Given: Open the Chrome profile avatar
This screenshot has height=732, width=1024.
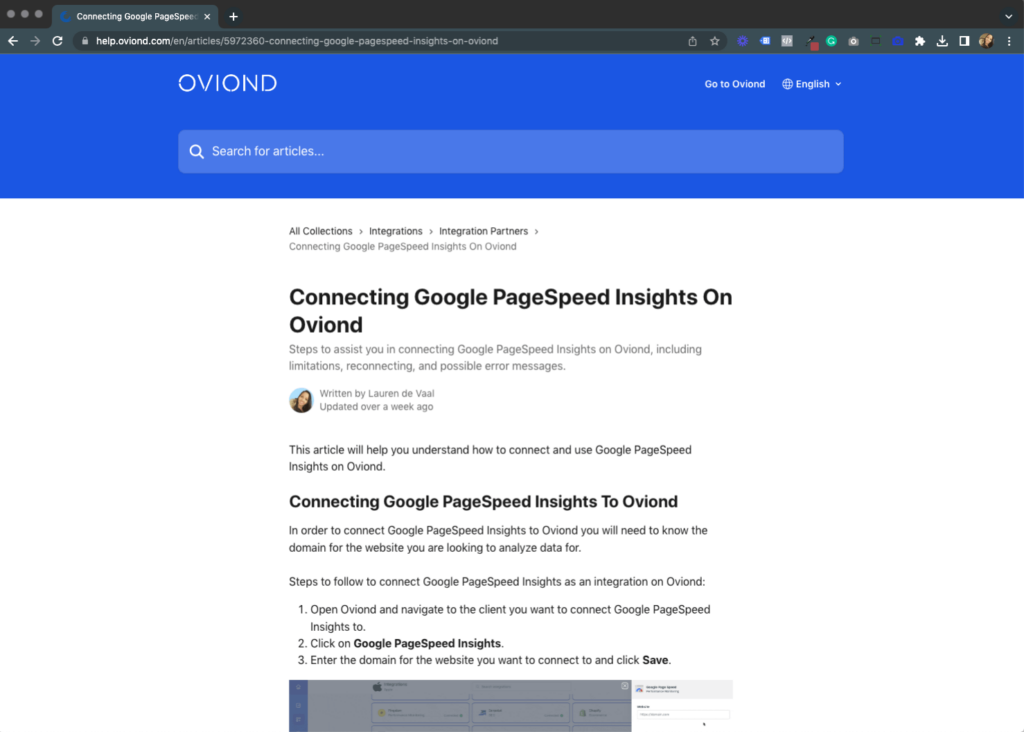Looking at the screenshot, I should 986,41.
